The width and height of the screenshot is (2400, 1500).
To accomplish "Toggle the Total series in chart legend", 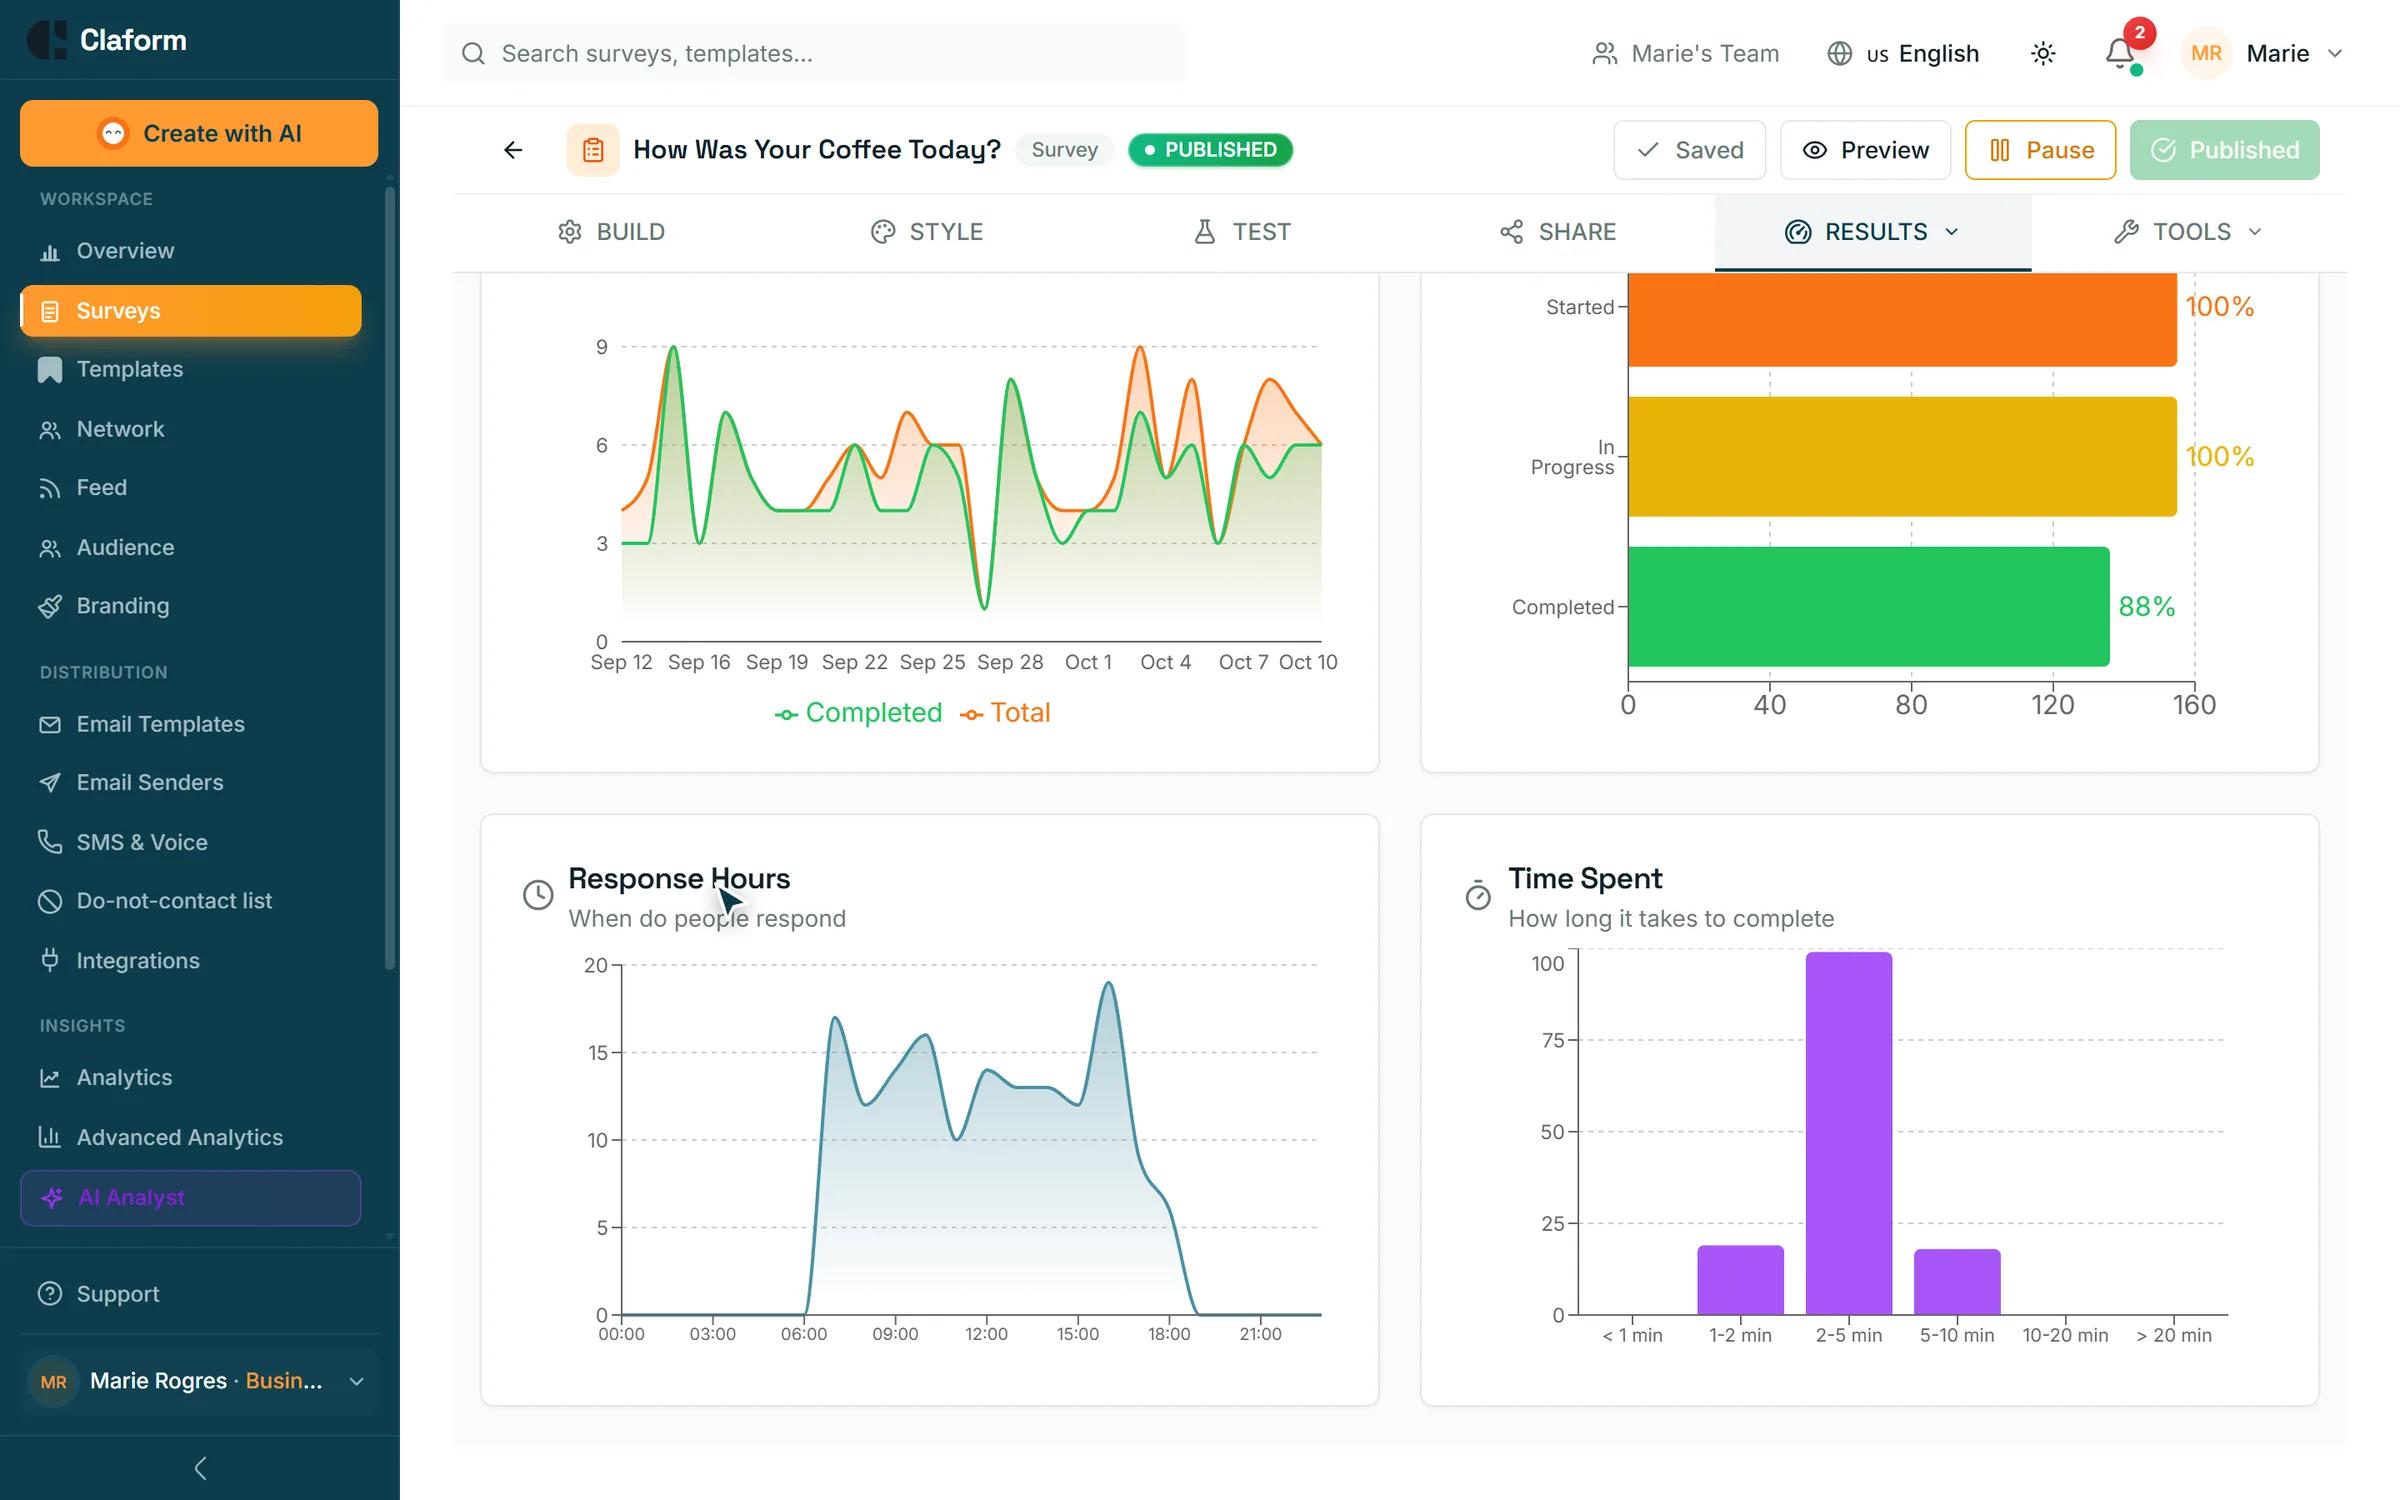I will (x=1005, y=713).
